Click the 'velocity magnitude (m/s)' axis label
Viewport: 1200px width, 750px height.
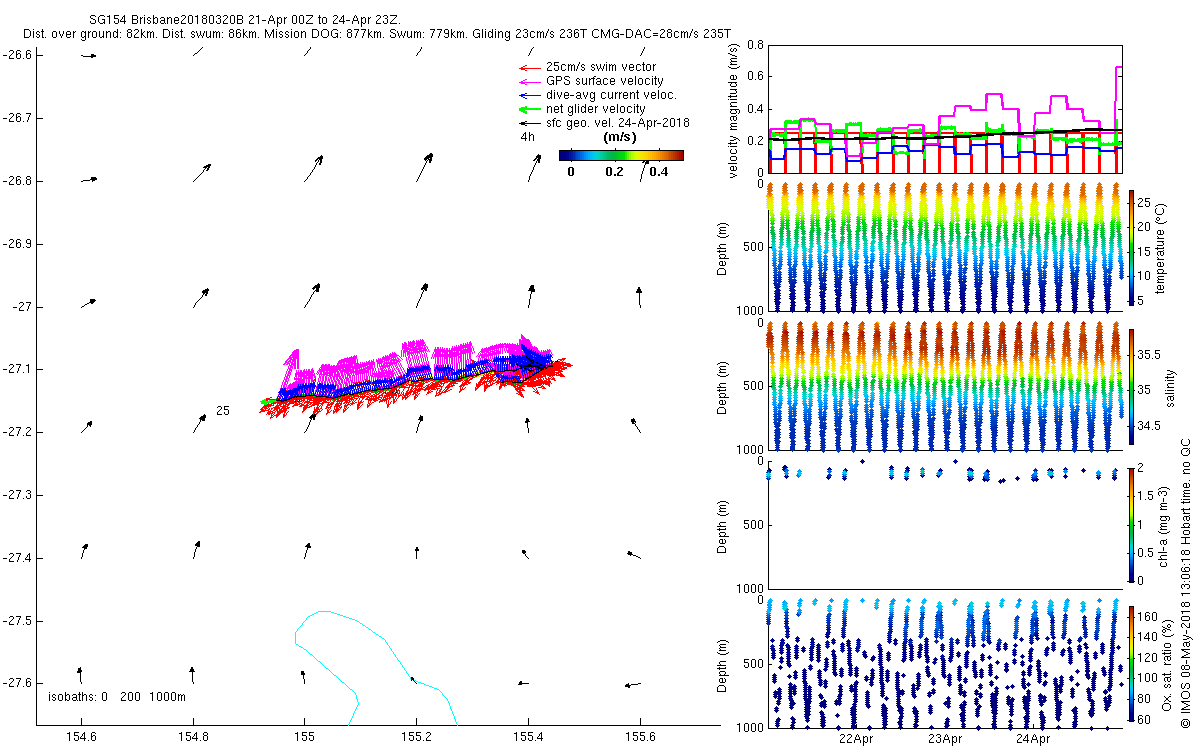pos(735,109)
